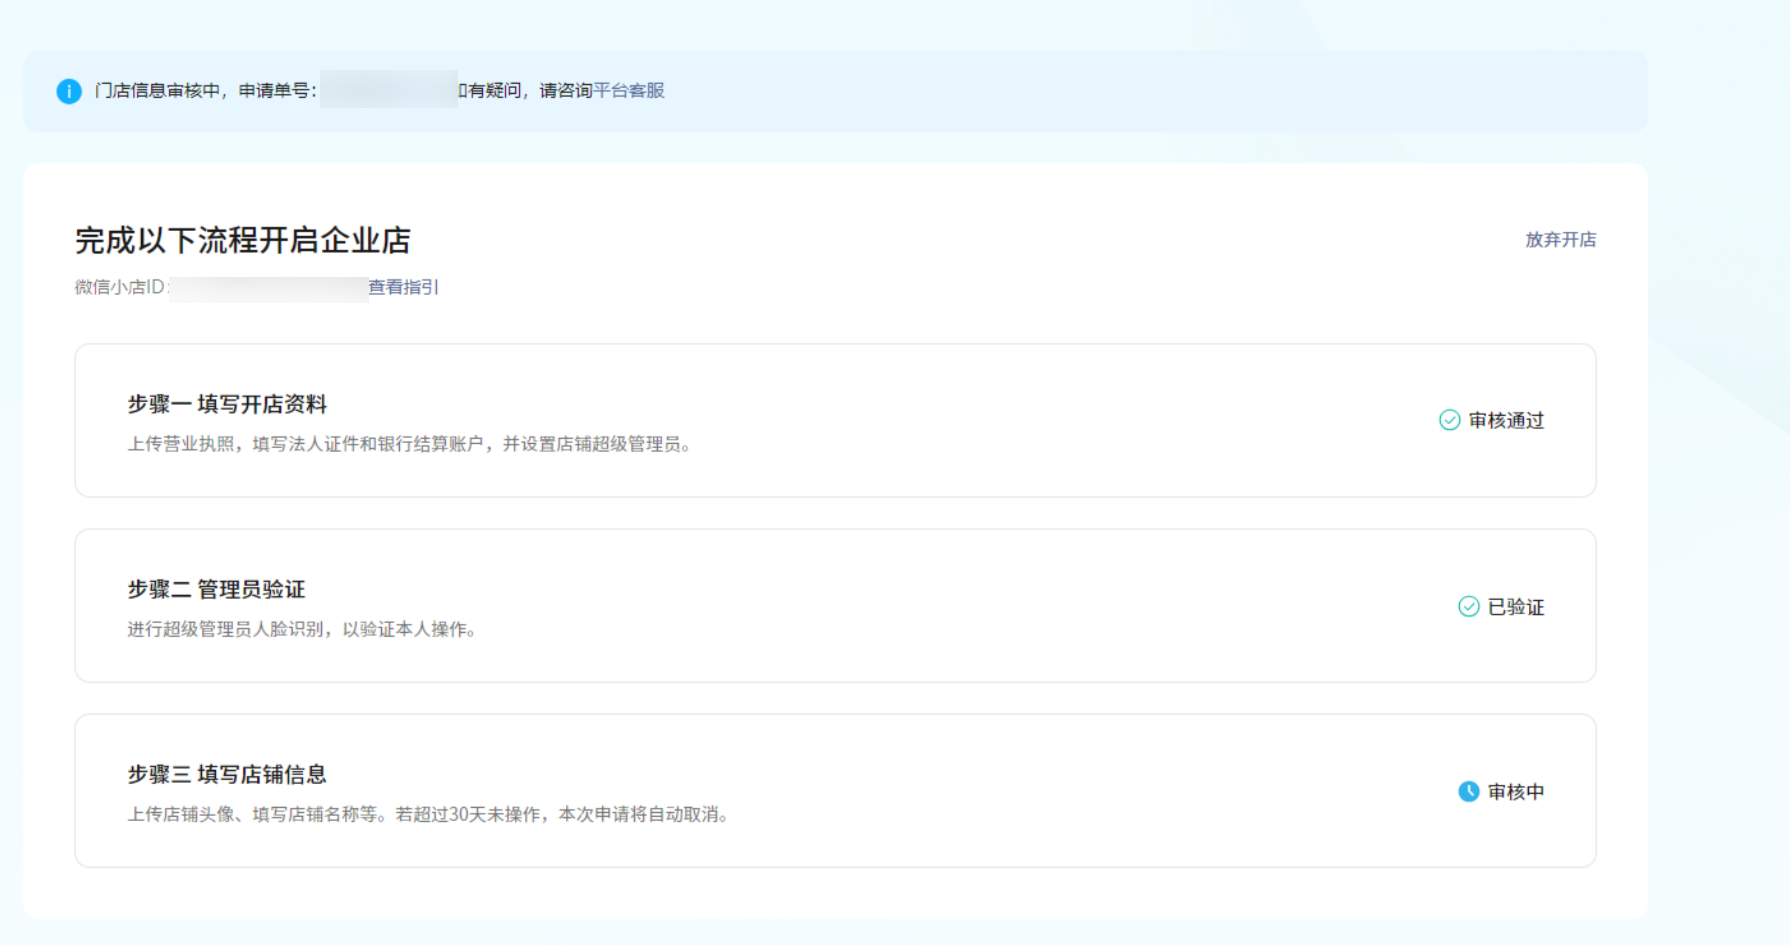Click the blue clock icon beside 审核中
The width and height of the screenshot is (1790, 945).
1468,791
